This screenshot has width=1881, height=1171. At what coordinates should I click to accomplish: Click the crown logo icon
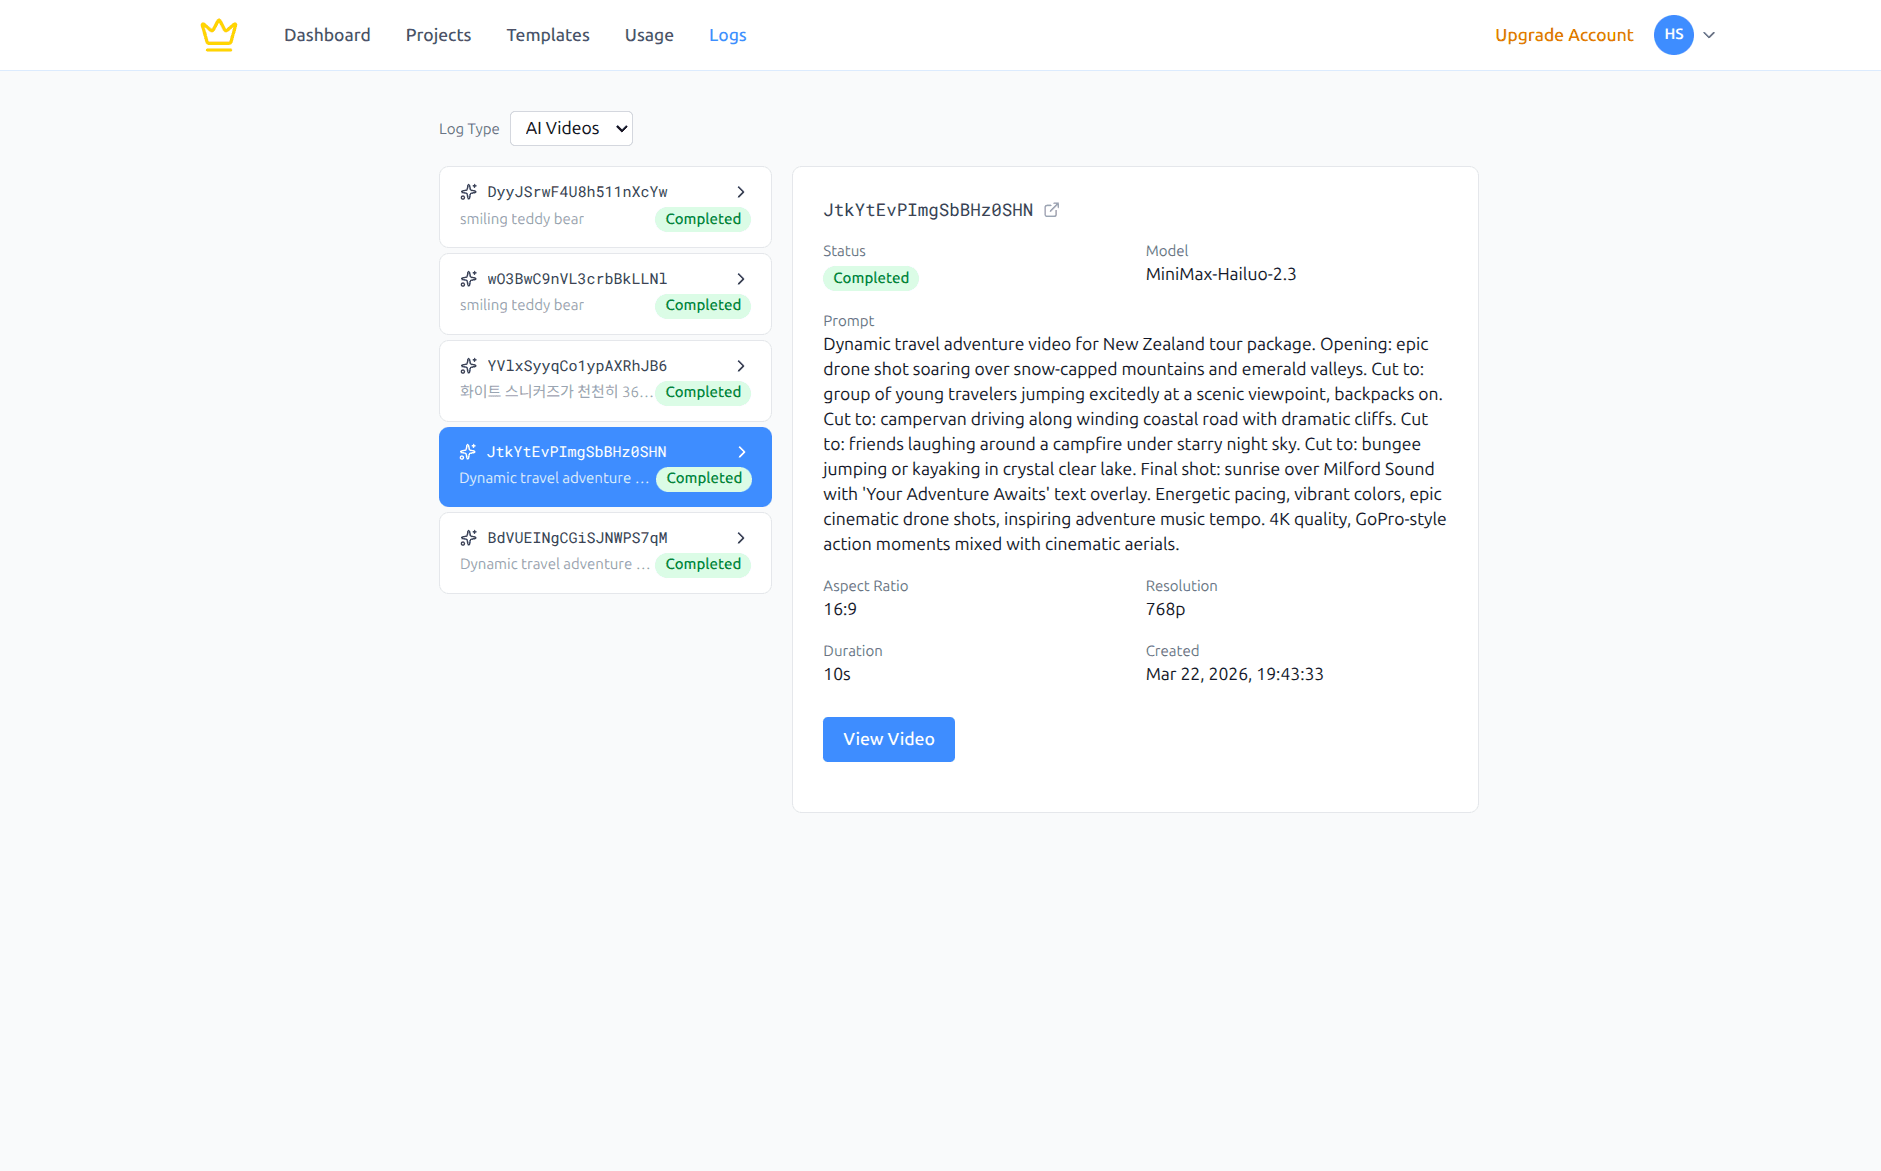(x=218, y=34)
